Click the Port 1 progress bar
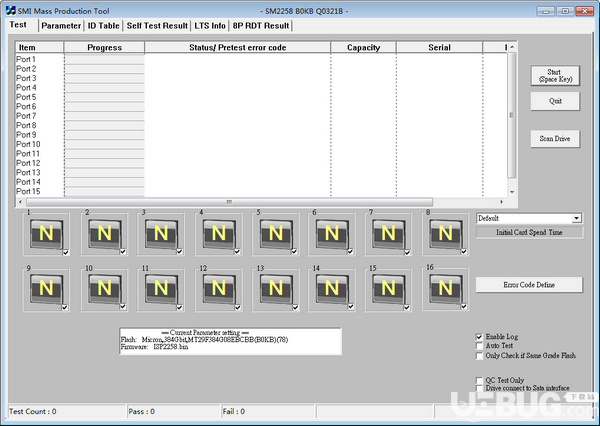This screenshot has width=600, height=426. click(104, 59)
